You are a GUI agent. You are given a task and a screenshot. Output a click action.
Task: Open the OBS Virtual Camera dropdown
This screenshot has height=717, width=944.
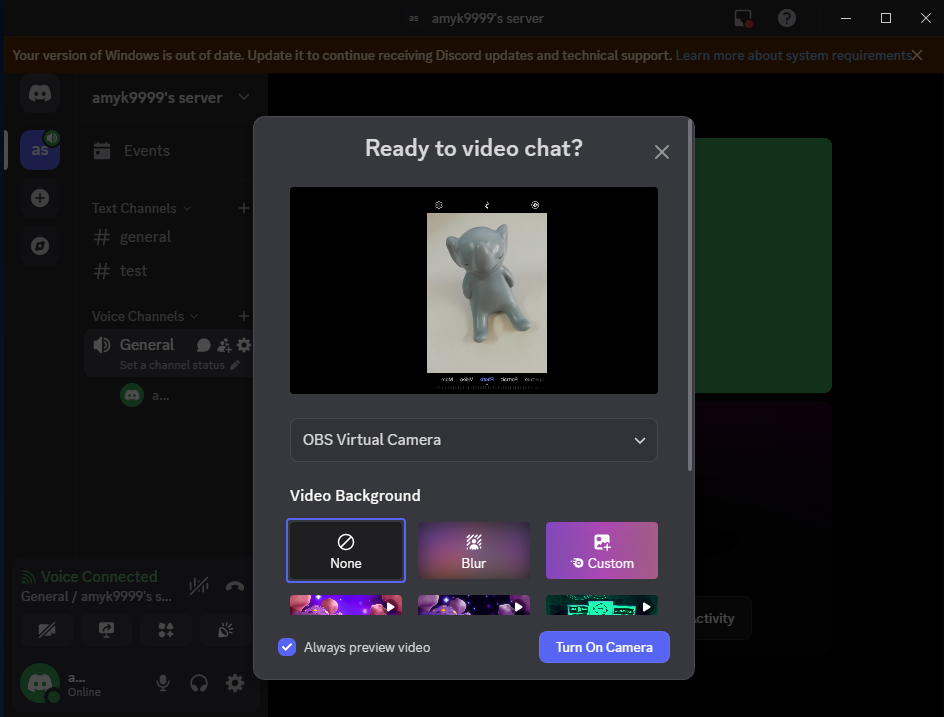pos(473,440)
